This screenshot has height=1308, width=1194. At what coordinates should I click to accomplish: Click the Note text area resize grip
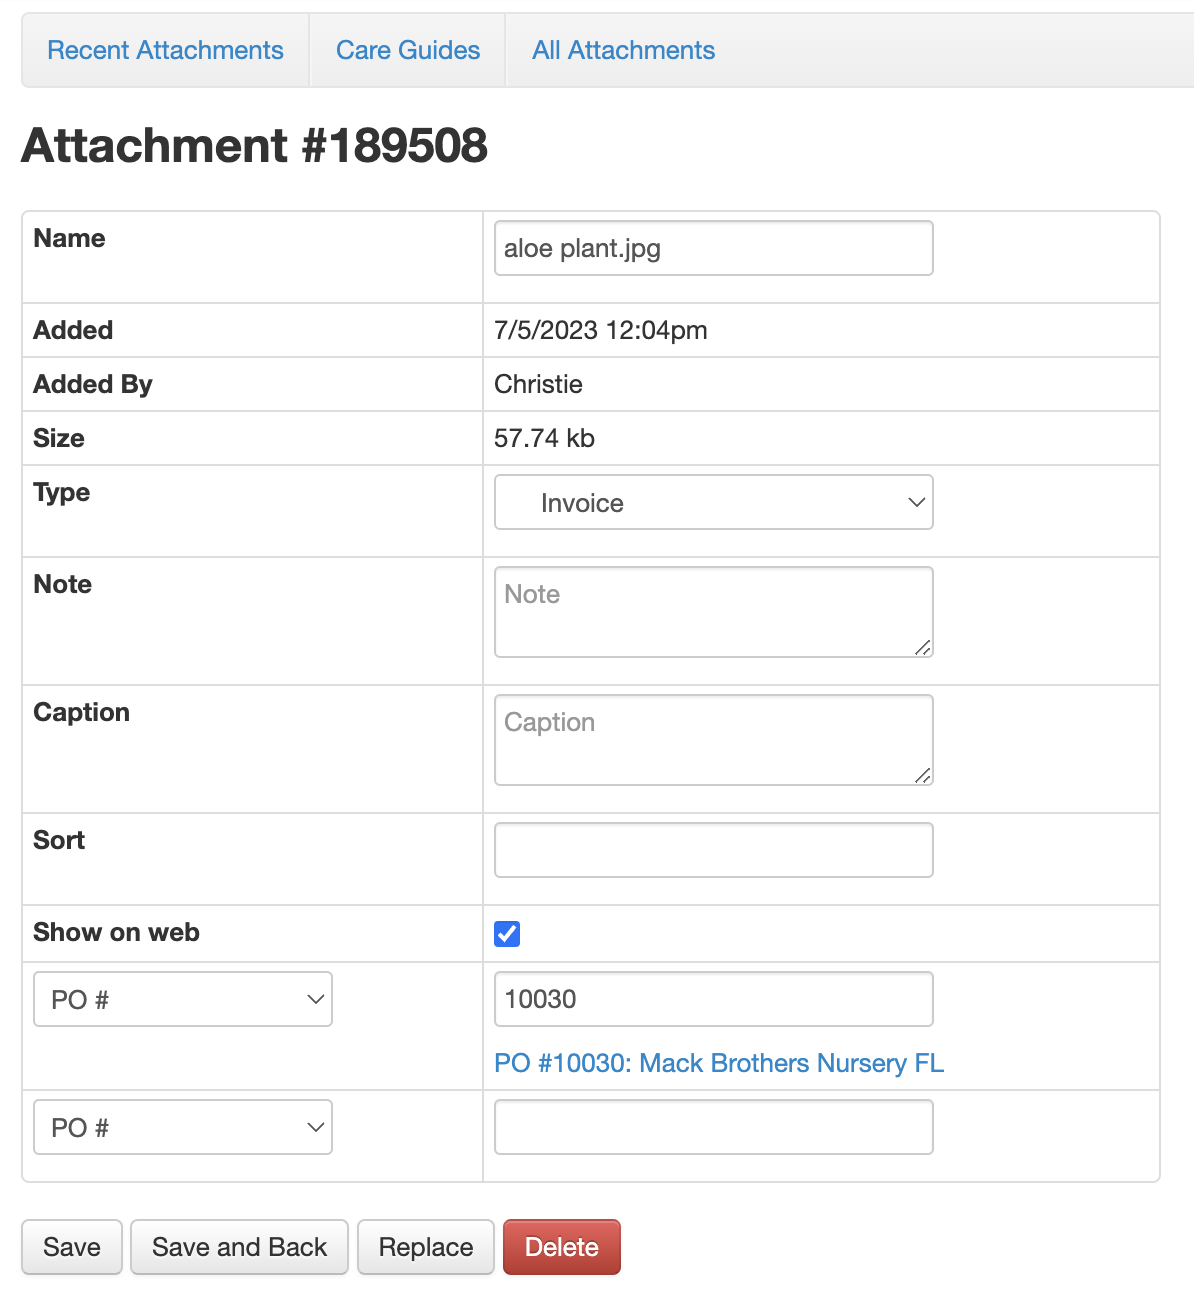[923, 648]
